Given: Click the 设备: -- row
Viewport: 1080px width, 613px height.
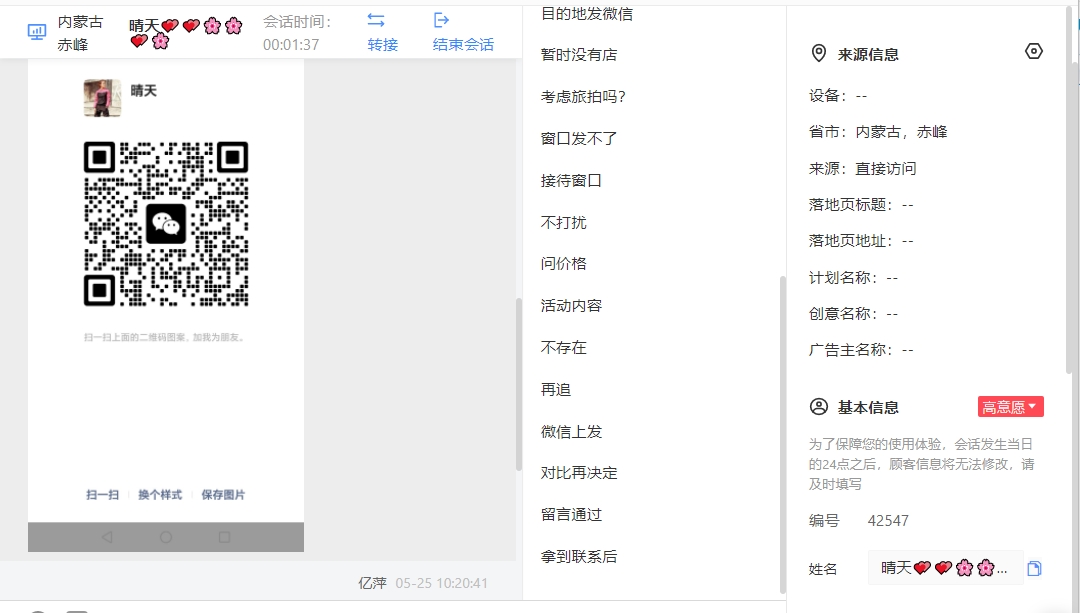Looking at the screenshot, I should 838,96.
